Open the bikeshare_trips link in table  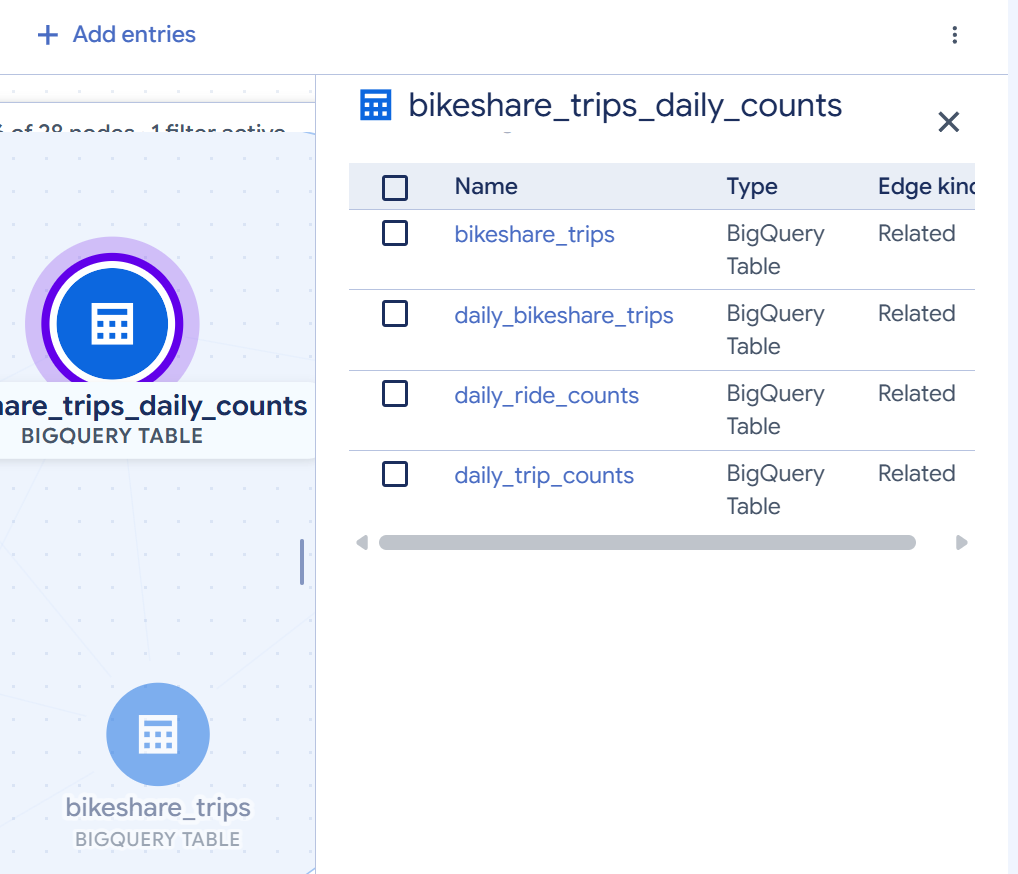534,234
